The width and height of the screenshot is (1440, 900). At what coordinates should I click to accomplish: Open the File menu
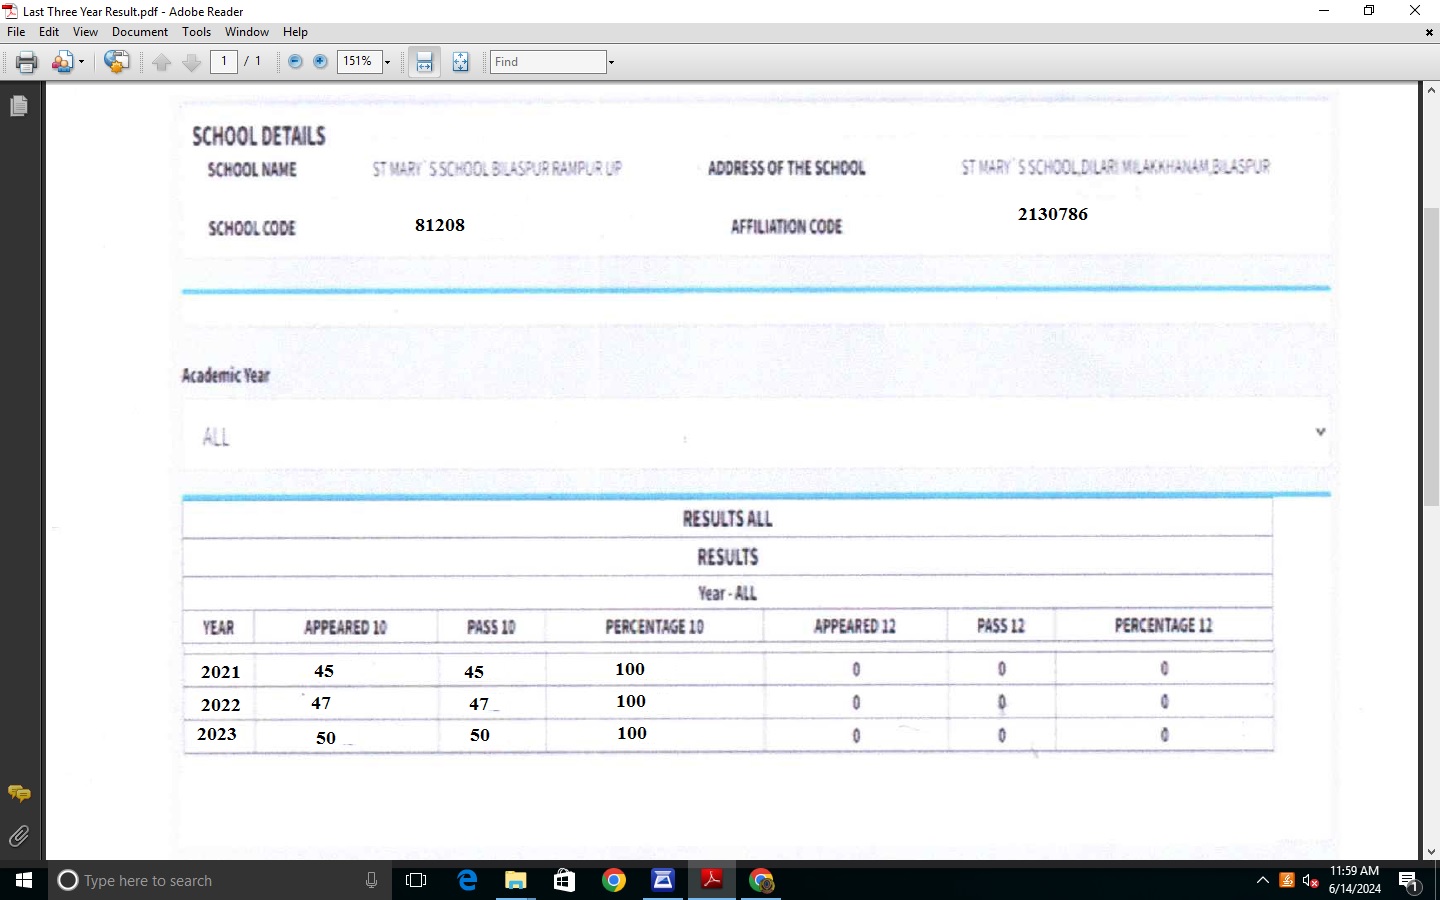(16, 32)
